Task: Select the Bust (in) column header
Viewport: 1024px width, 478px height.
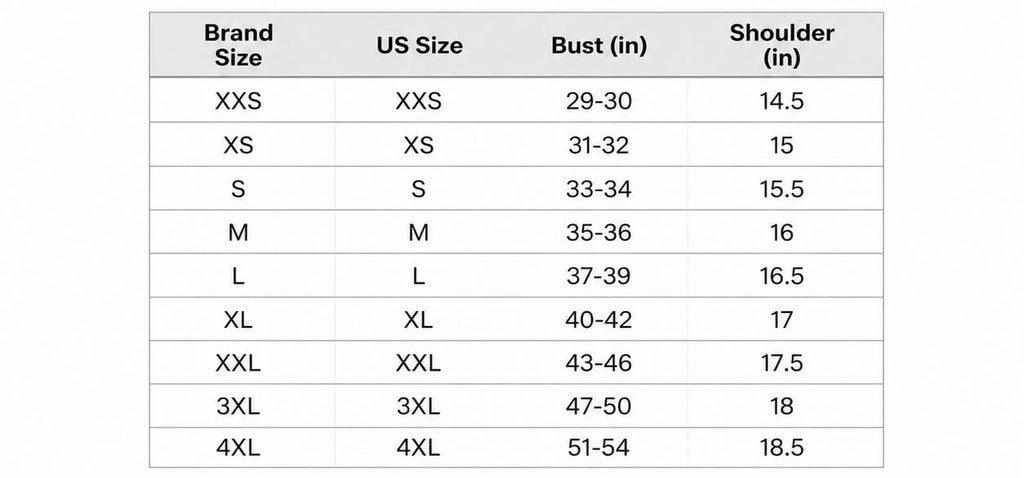Action: (x=599, y=46)
